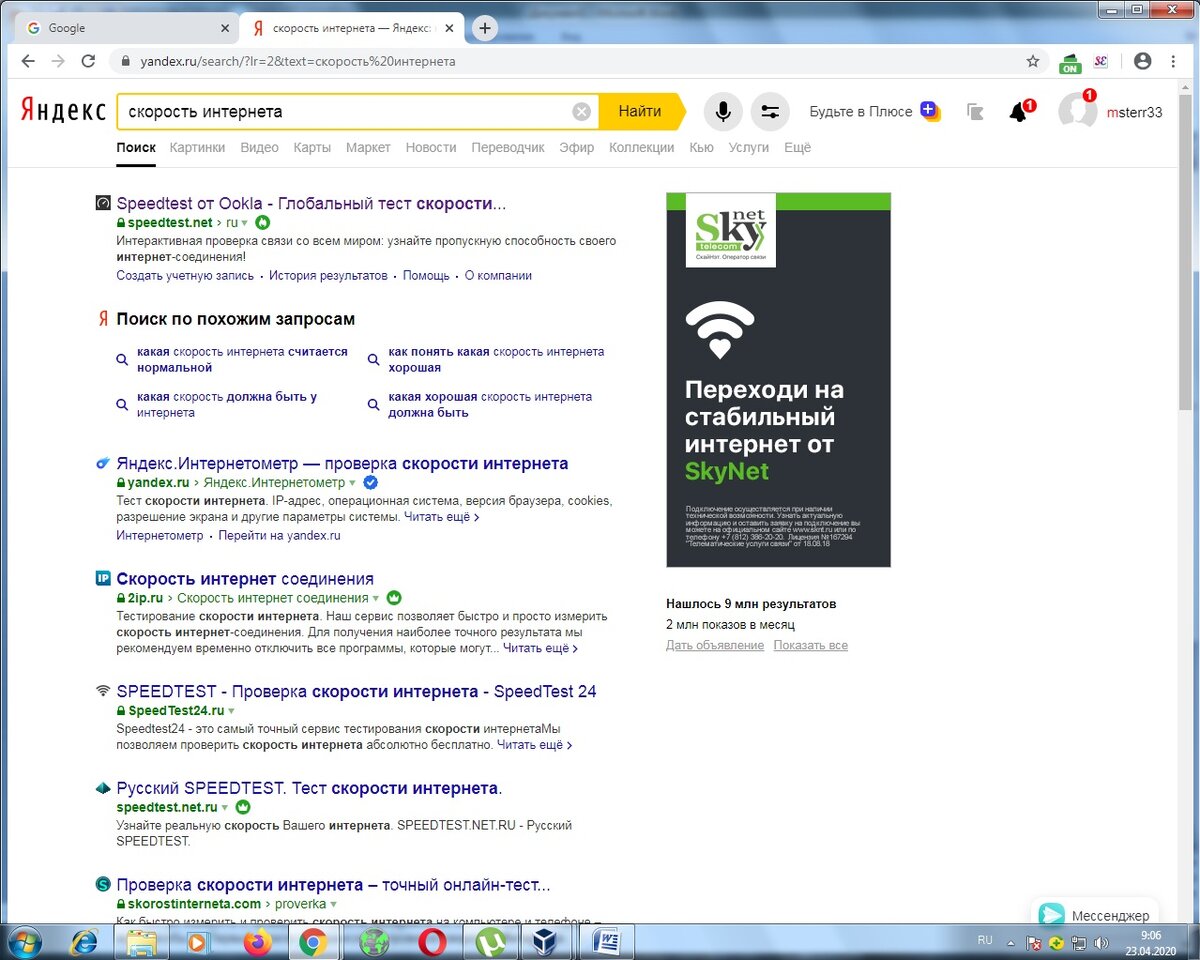Open the Скорость интернет соединения 2ip result
This screenshot has width=1200, height=960.
coord(245,578)
